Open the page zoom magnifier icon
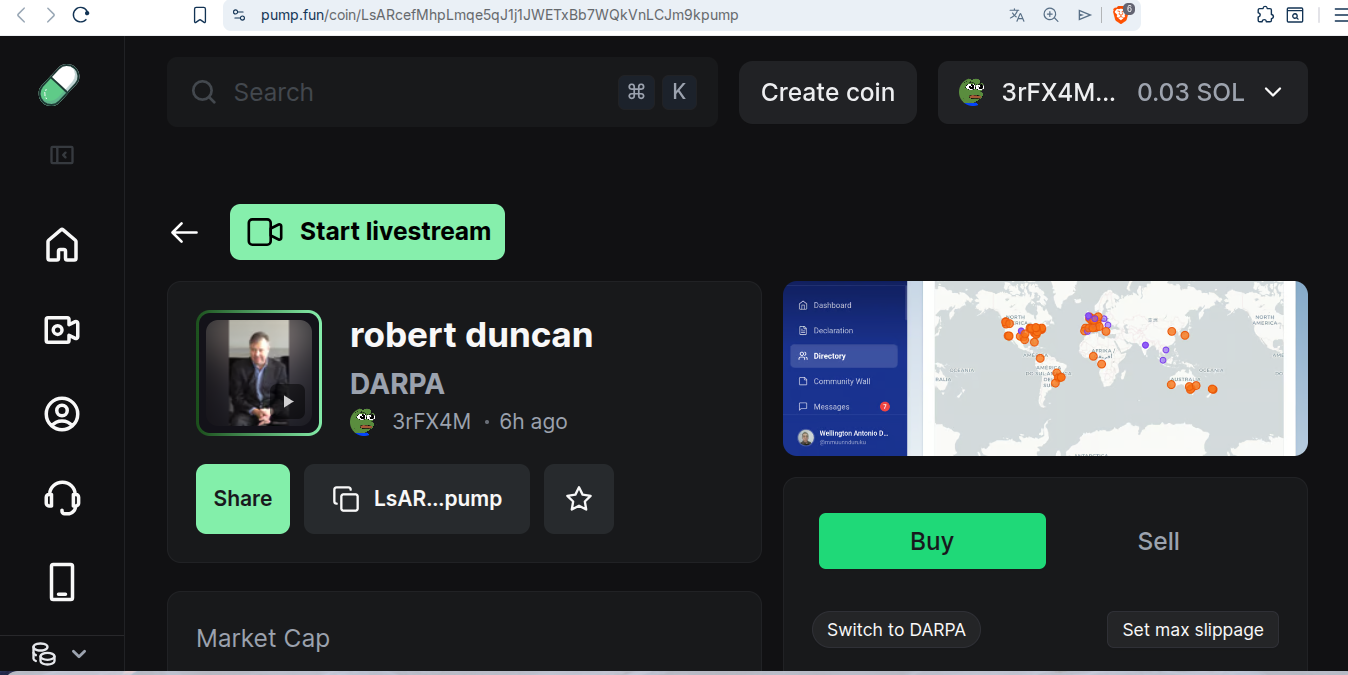This screenshot has height=675, width=1348. click(1050, 15)
